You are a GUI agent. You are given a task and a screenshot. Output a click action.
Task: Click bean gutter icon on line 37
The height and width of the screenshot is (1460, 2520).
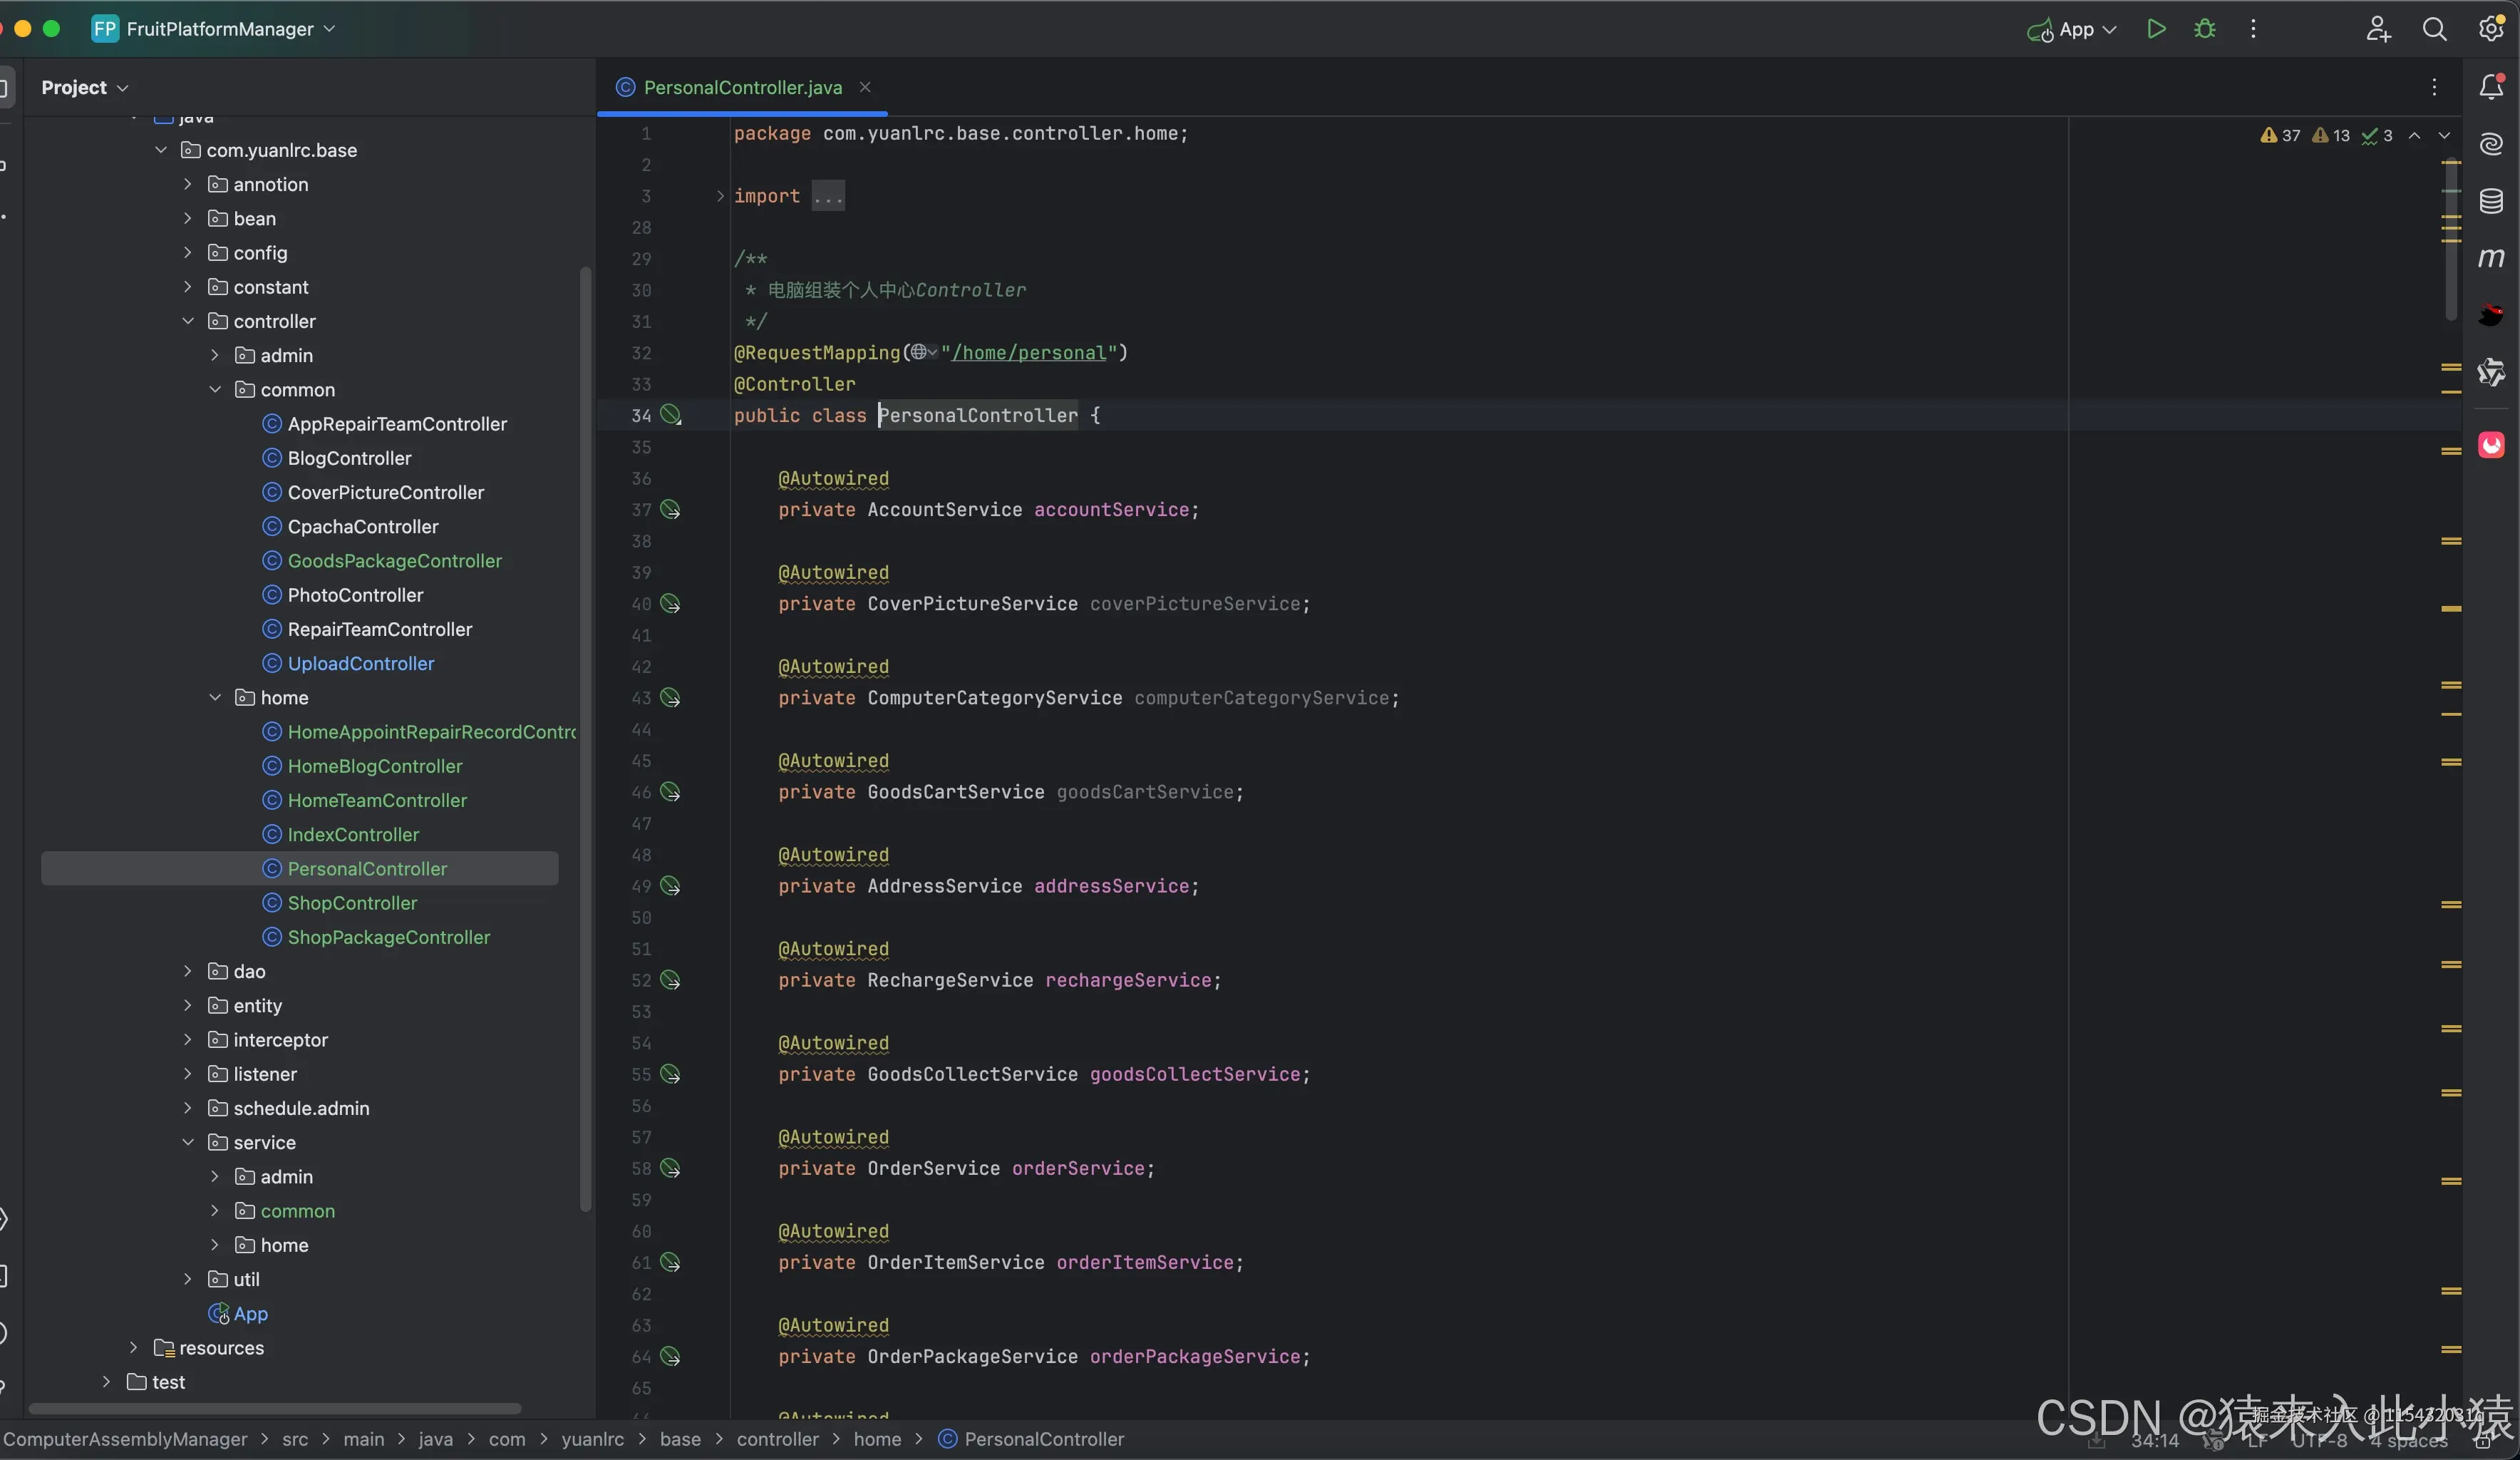671,510
